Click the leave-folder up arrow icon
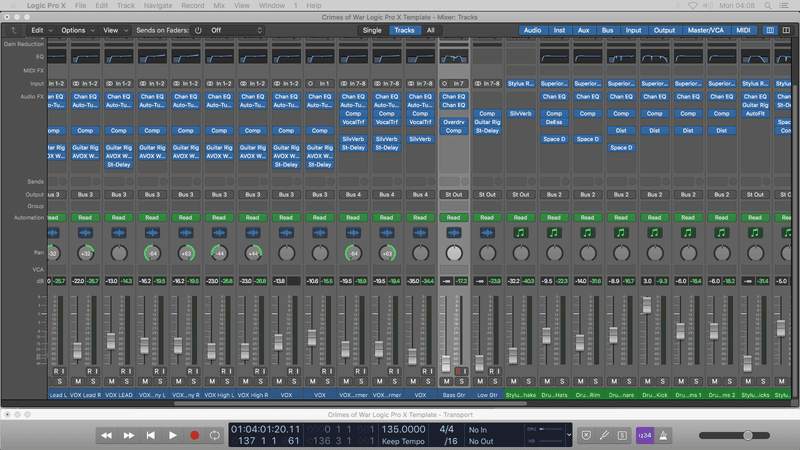 (14, 30)
